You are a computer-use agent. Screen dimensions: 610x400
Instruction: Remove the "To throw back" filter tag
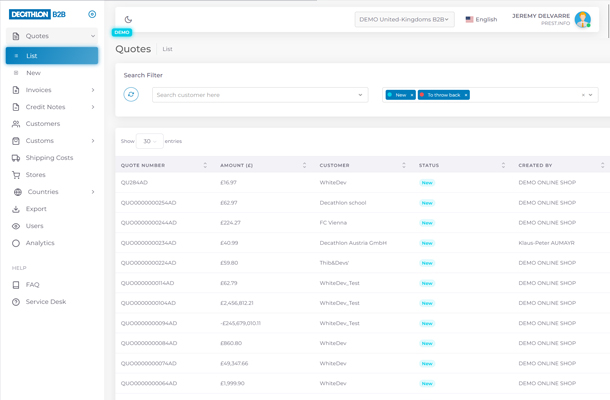click(466, 95)
